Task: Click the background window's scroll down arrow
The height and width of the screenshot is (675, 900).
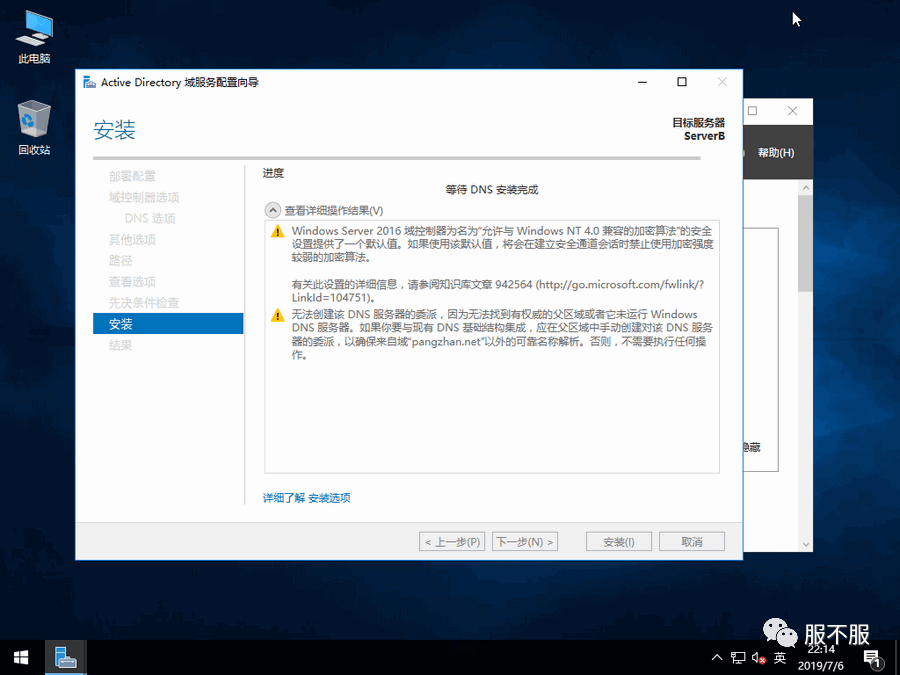Action: (x=805, y=544)
